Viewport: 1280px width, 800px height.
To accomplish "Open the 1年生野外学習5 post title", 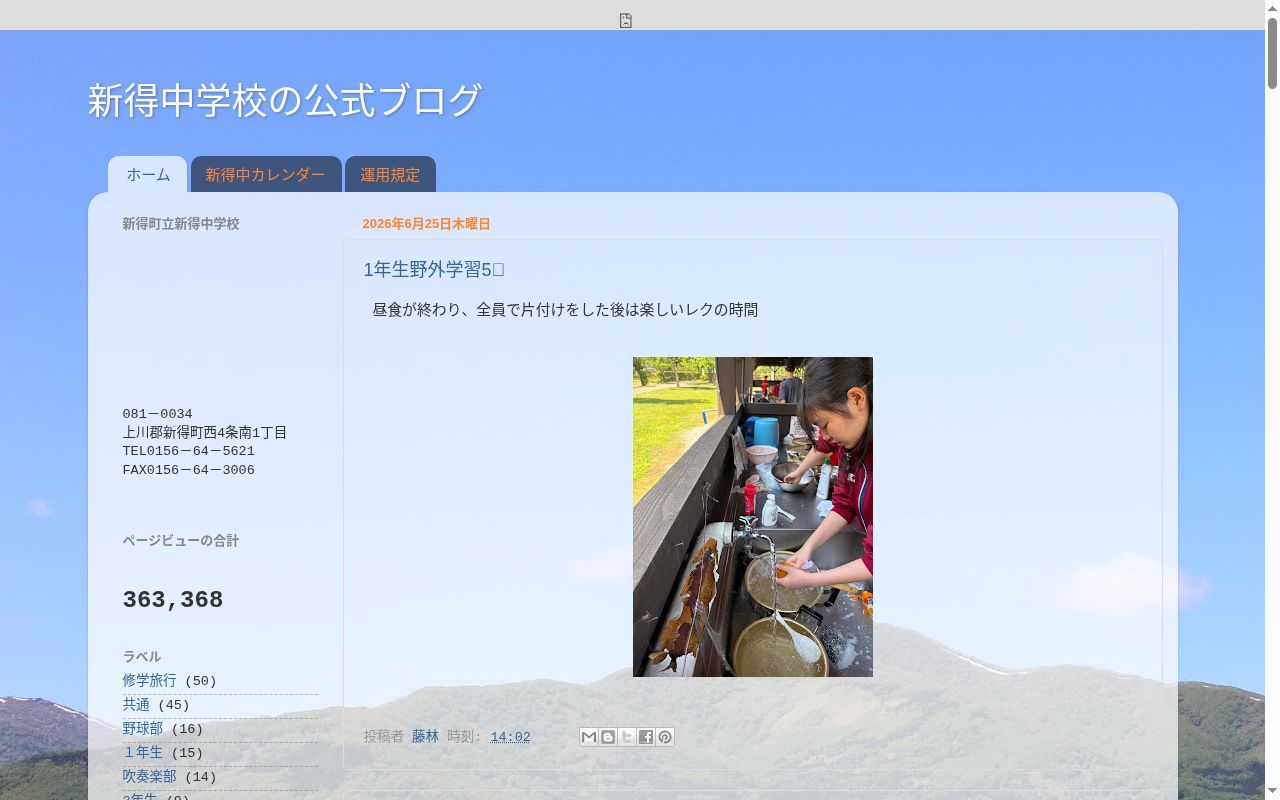I will pyautogui.click(x=433, y=270).
